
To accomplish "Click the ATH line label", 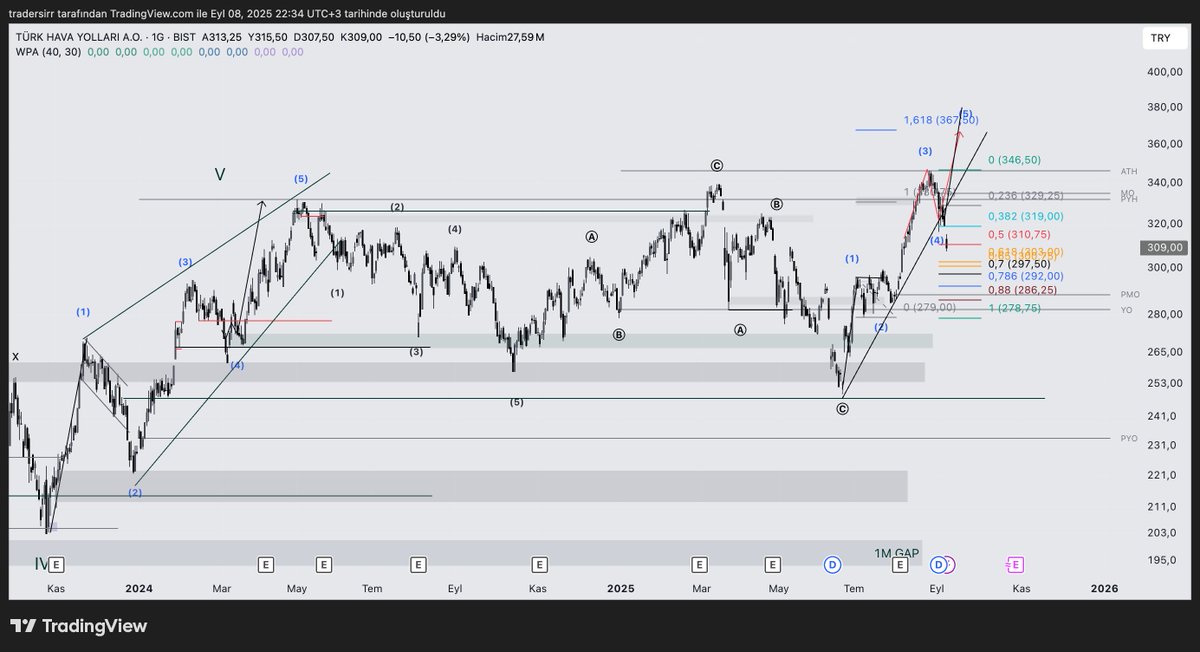I will (1129, 171).
